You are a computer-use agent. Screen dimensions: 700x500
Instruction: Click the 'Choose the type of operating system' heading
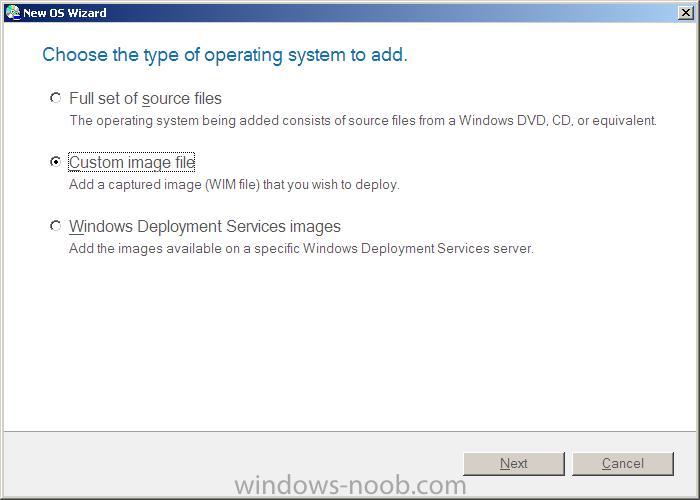coord(225,55)
